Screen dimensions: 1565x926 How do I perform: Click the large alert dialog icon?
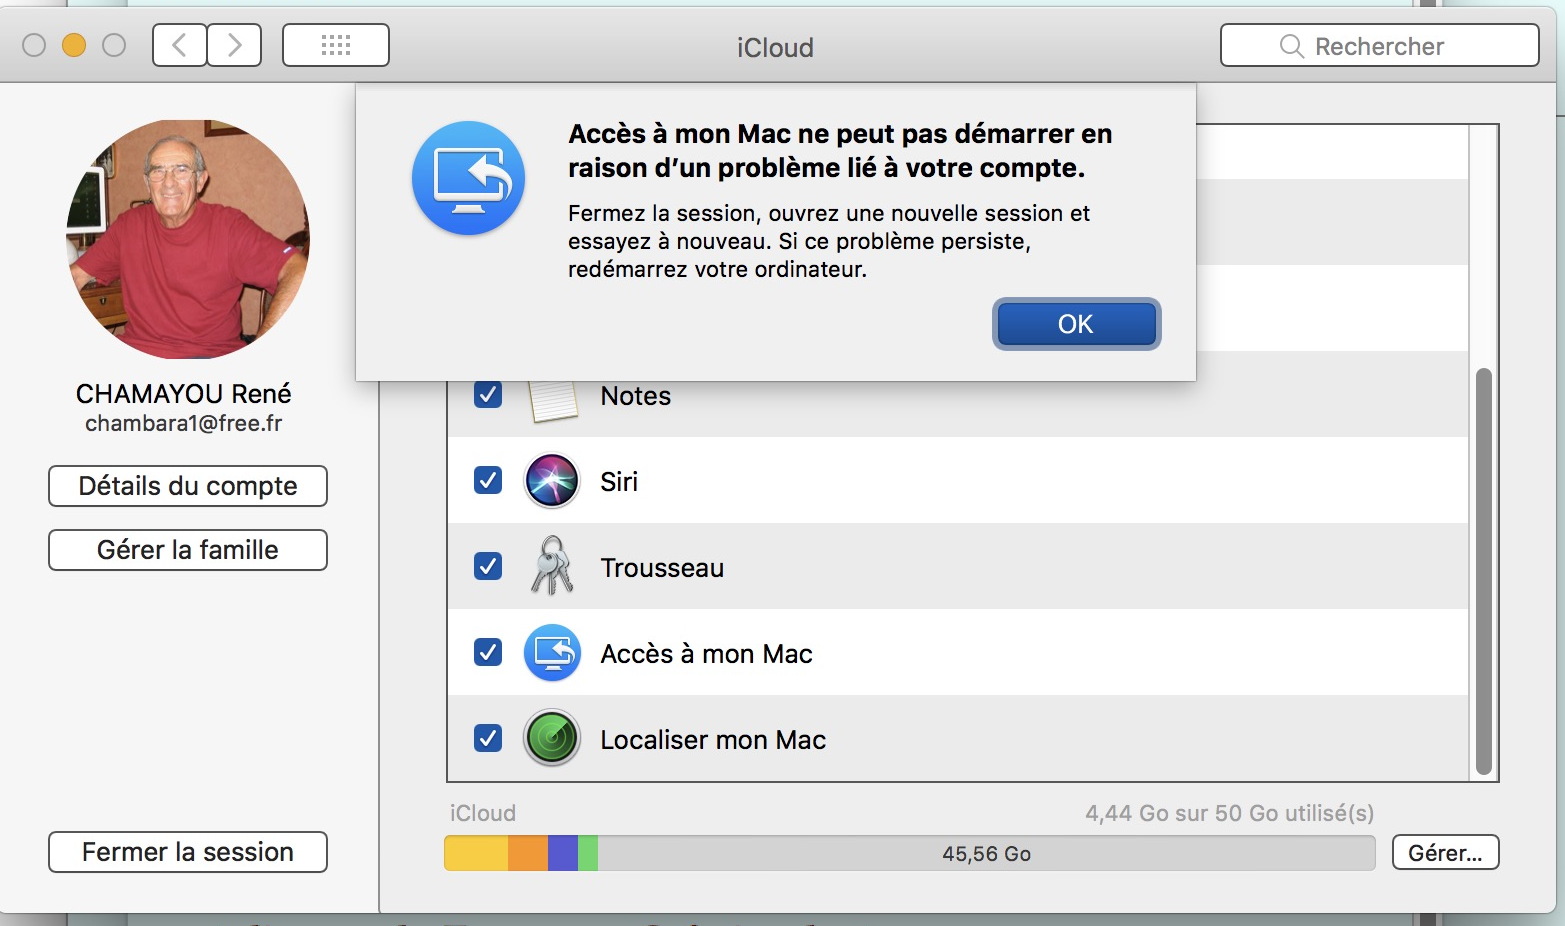[468, 178]
